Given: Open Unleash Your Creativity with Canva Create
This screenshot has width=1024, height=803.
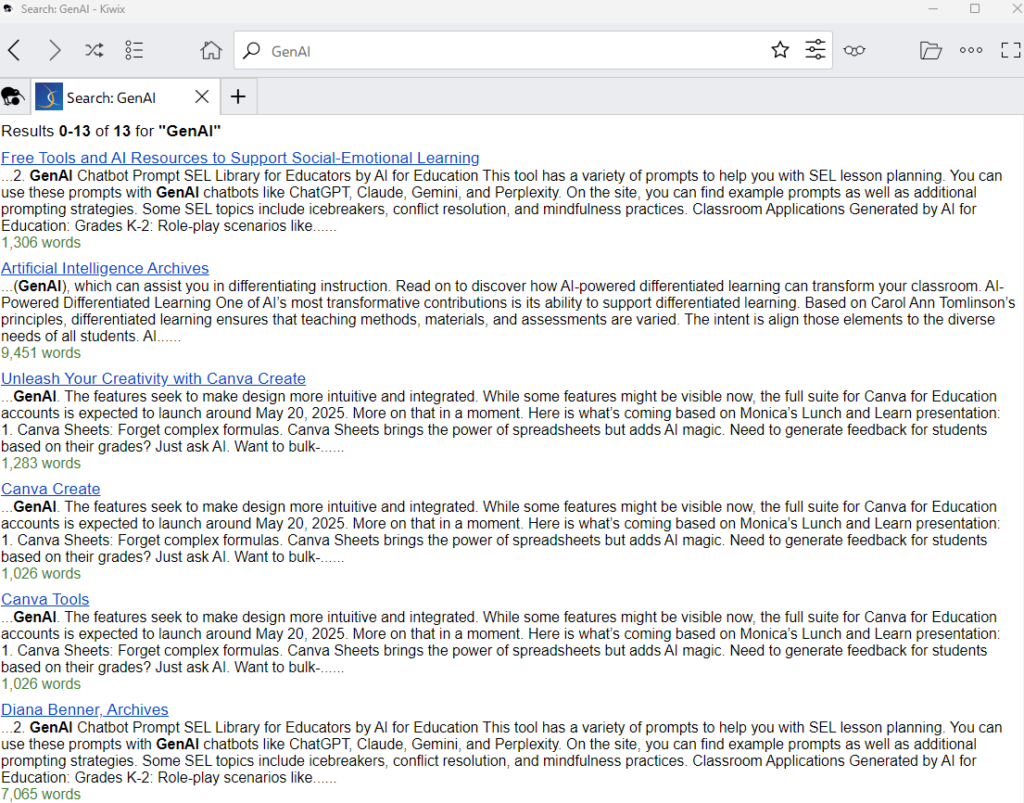Looking at the screenshot, I should point(153,379).
